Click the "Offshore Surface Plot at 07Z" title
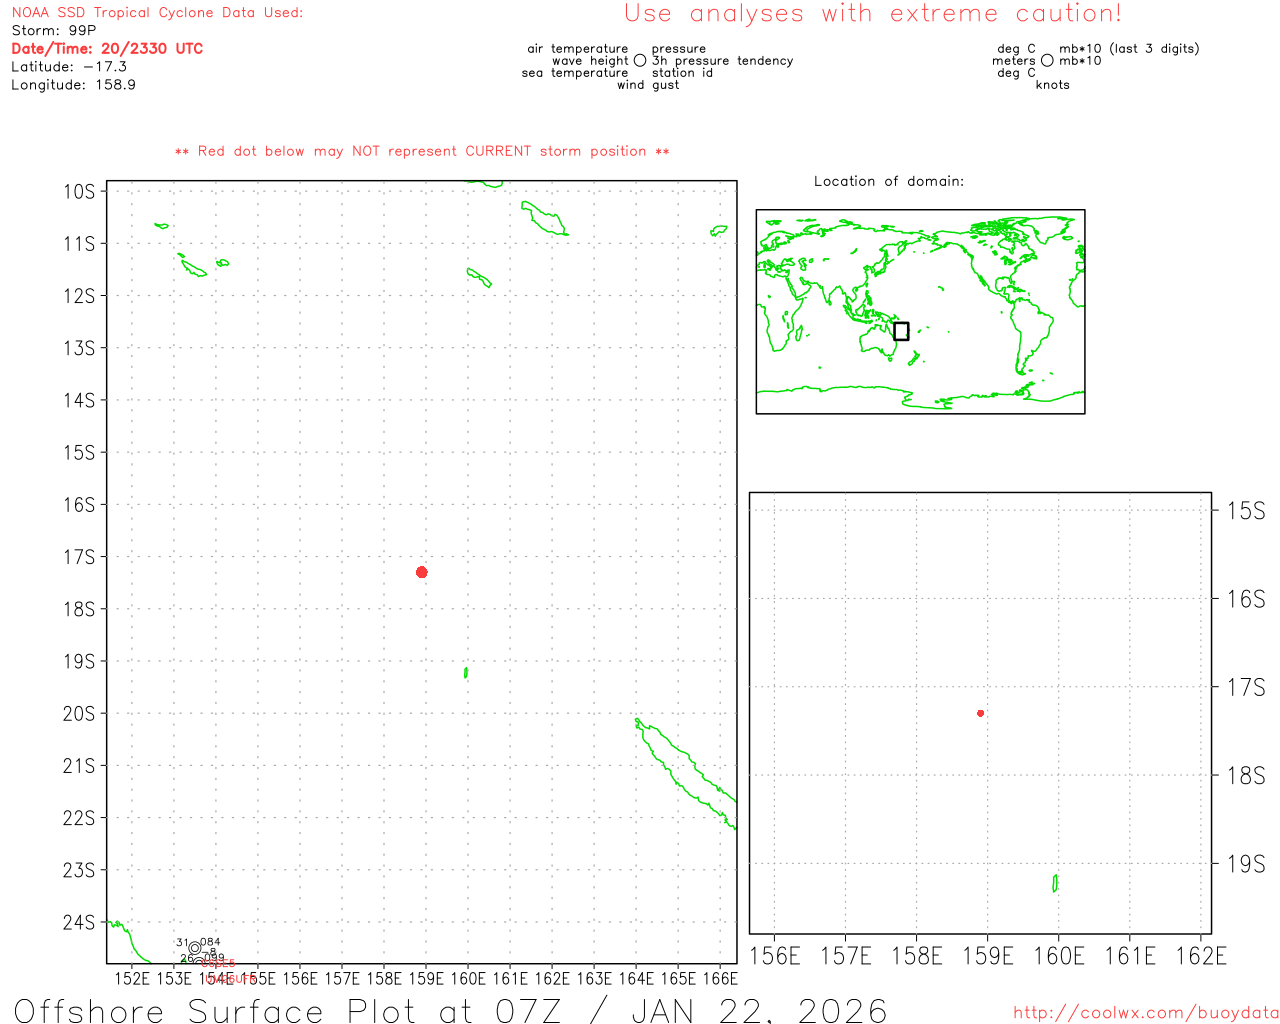 point(288,1011)
